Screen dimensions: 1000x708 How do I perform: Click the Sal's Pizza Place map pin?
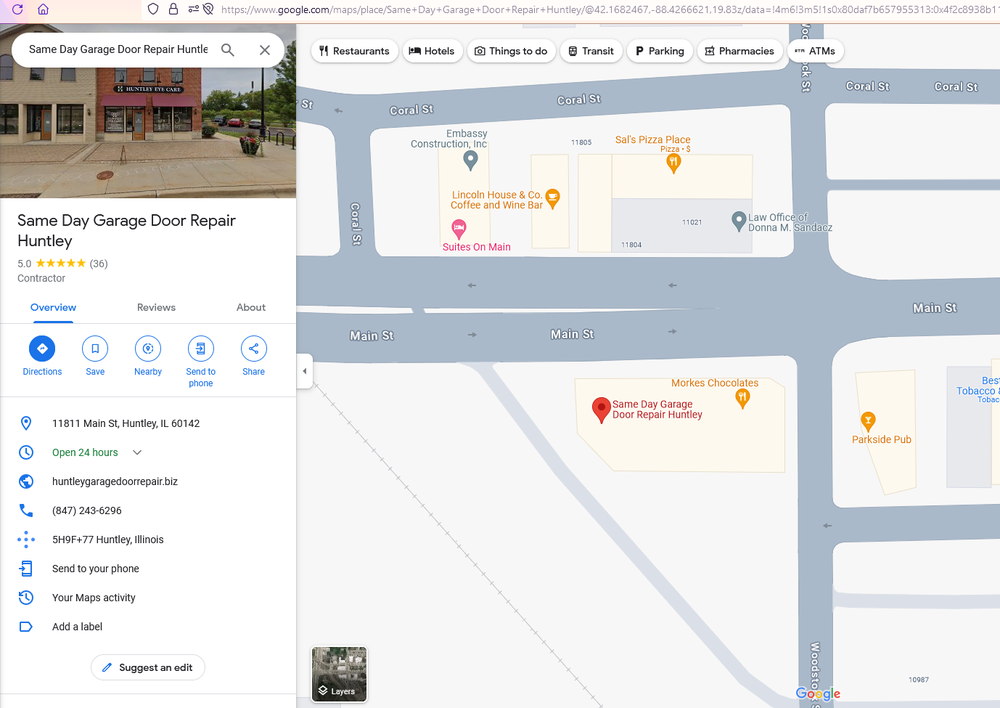coord(673,163)
